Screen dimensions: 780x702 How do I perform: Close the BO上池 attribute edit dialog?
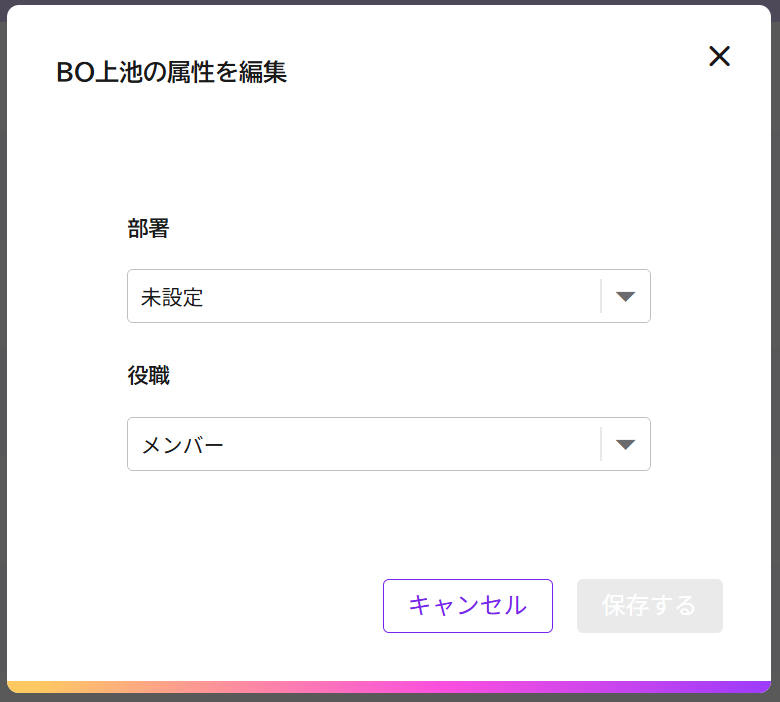pyautogui.click(x=719, y=56)
